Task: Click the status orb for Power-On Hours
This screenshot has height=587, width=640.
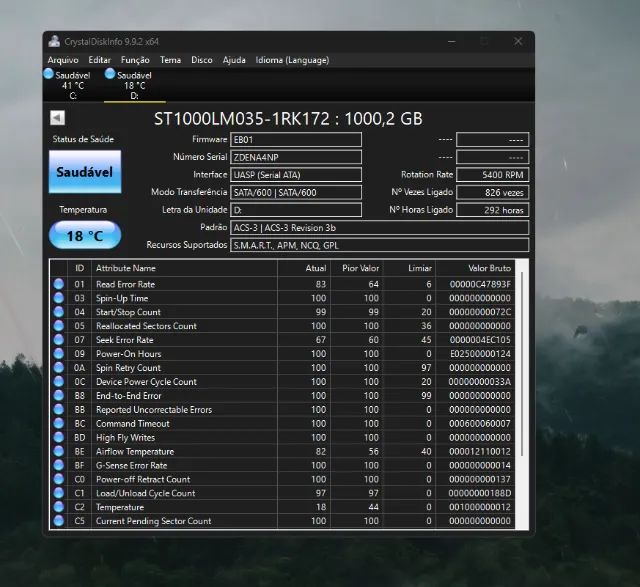Action: [x=59, y=354]
